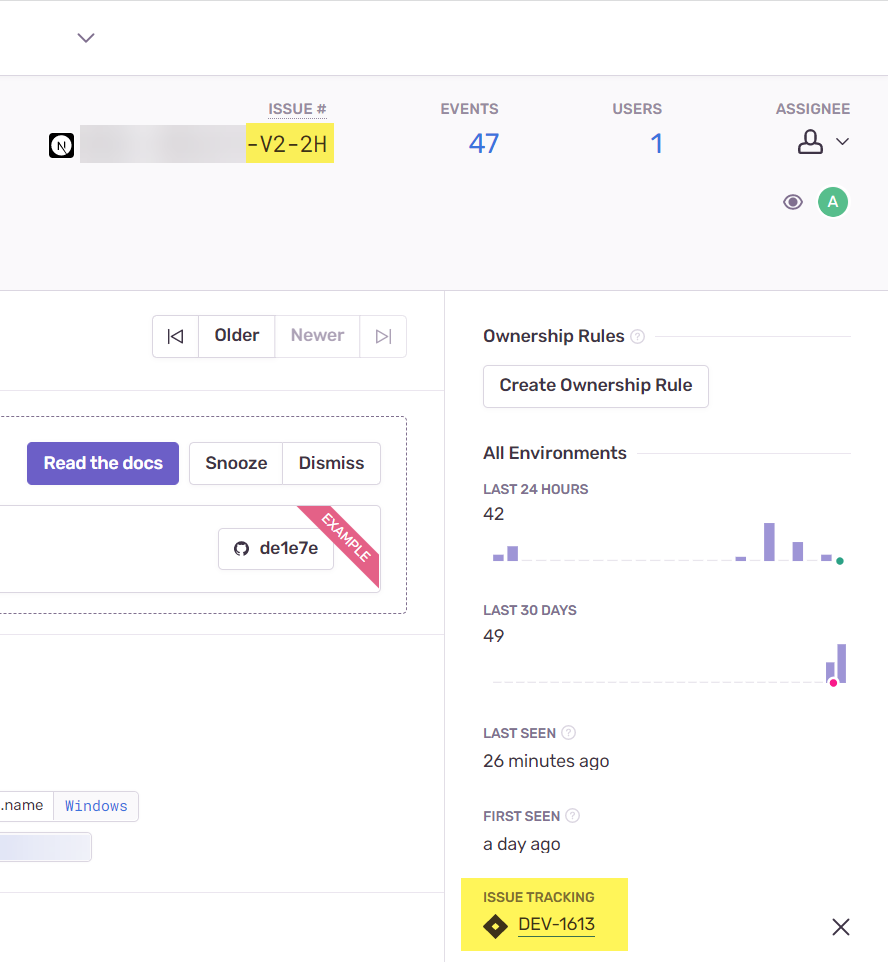This screenshot has width=888, height=962.
Task: Jump to the newest event
Action: (383, 336)
